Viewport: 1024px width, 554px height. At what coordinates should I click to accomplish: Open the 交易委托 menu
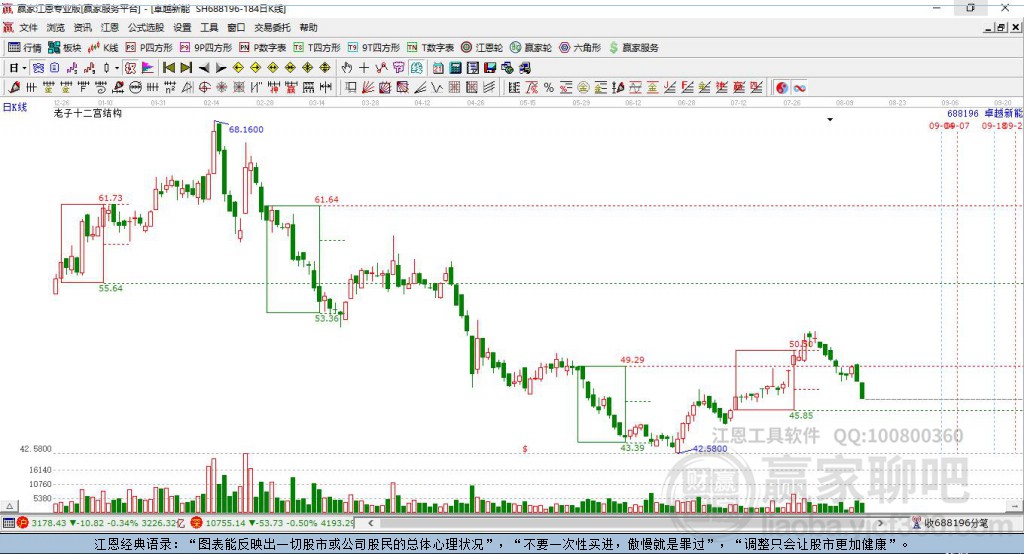pos(272,27)
